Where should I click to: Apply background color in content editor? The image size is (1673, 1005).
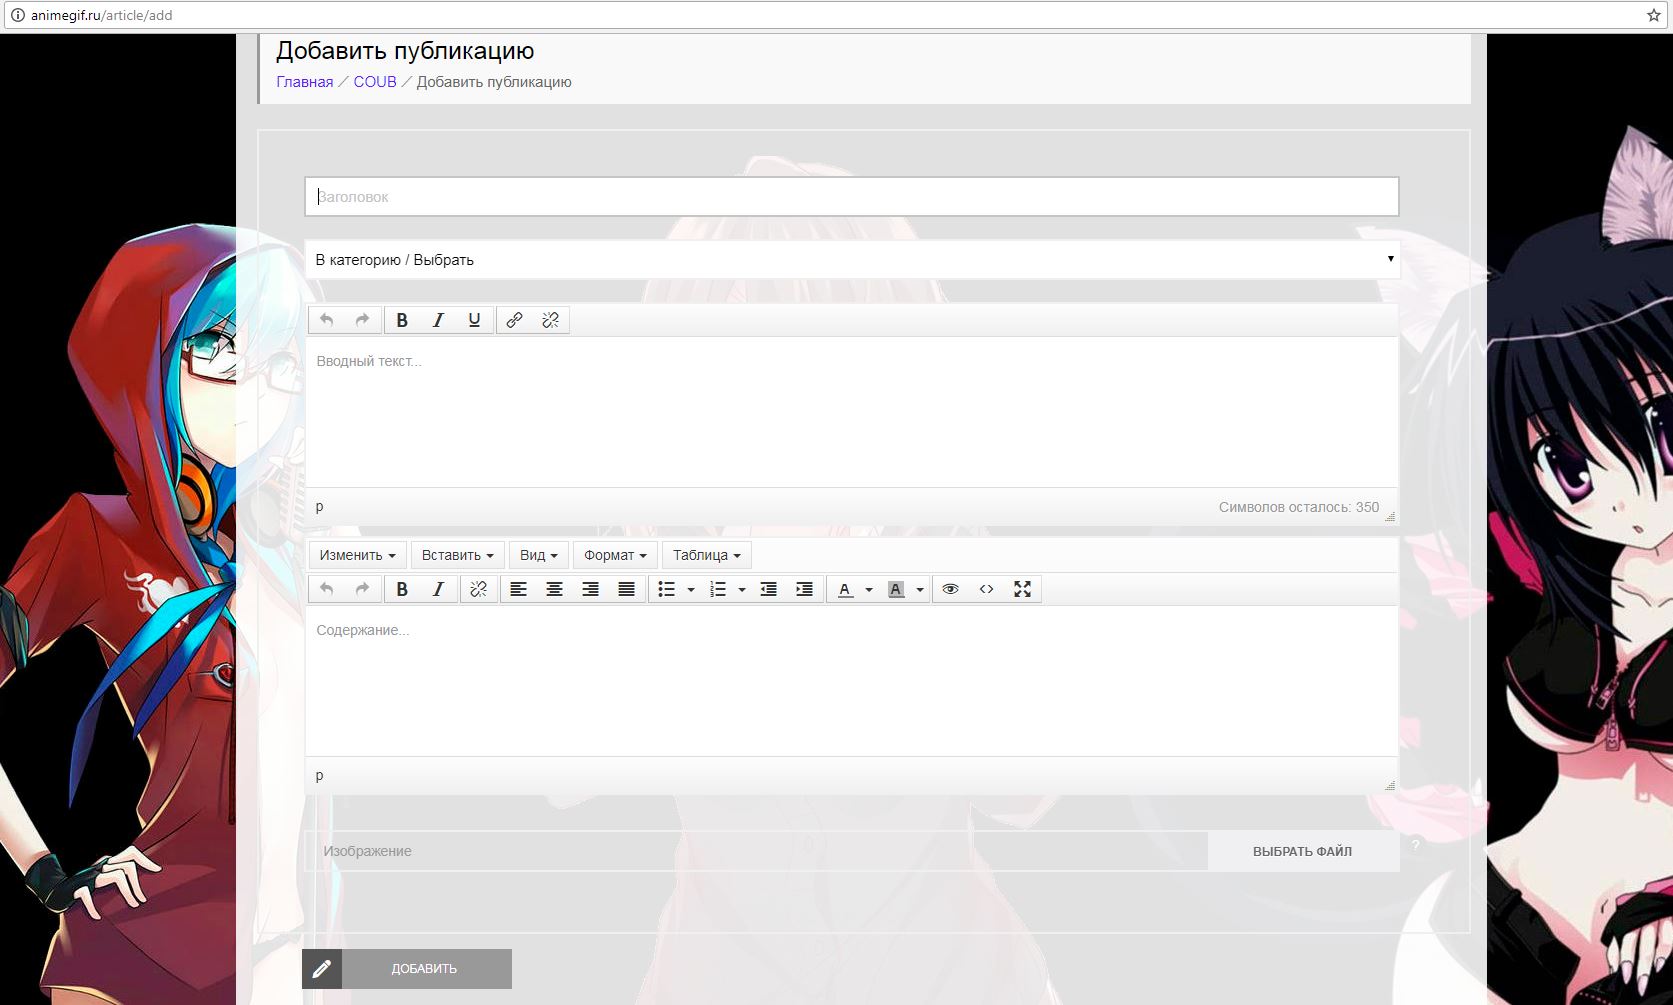click(x=896, y=589)
